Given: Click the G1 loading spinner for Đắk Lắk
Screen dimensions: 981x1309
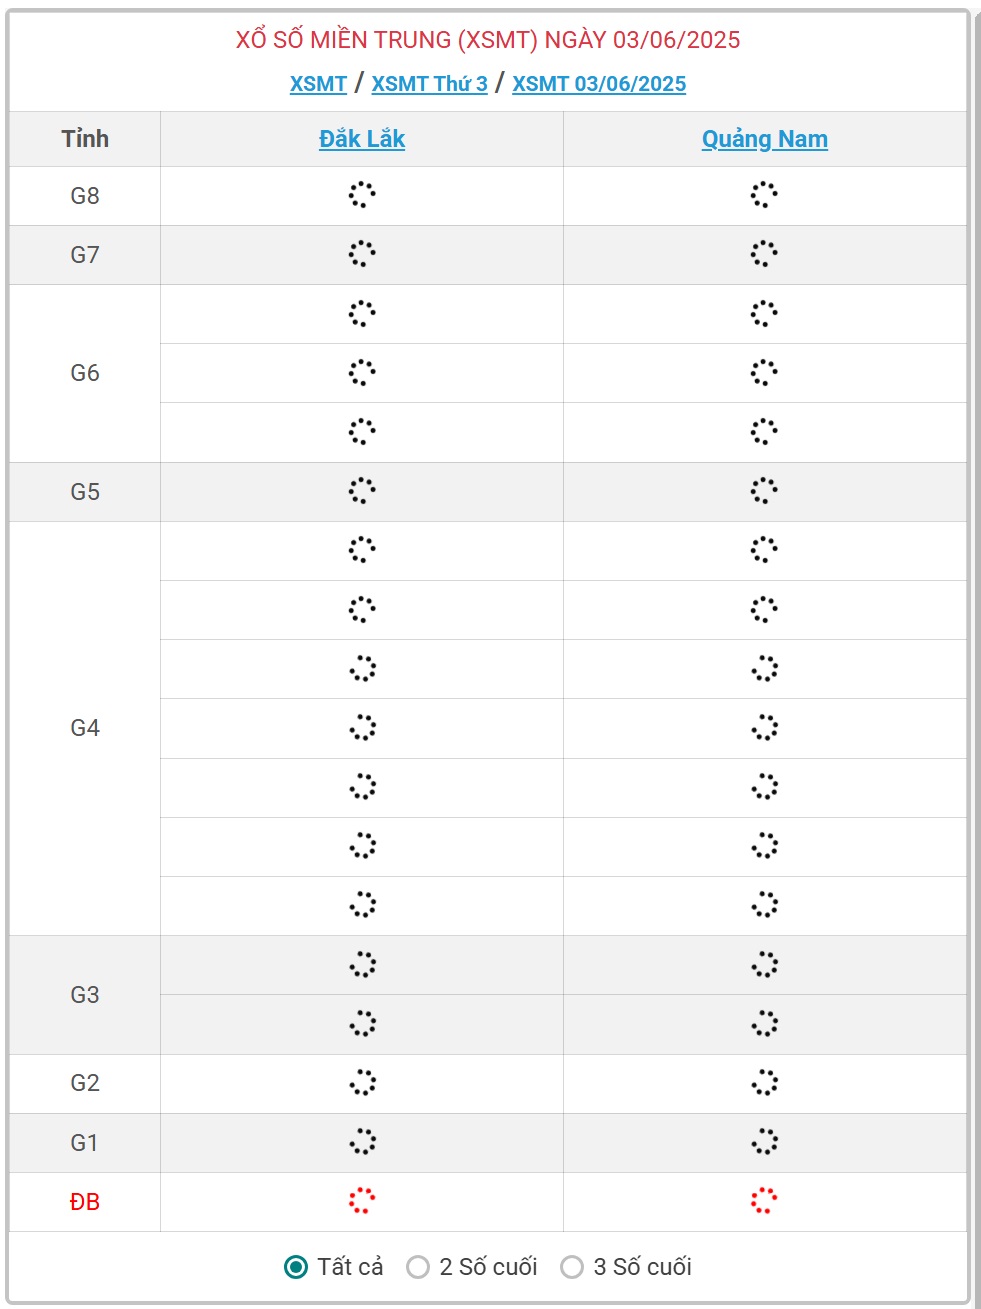Looking at the screenshot, I should pos(362,1142).
